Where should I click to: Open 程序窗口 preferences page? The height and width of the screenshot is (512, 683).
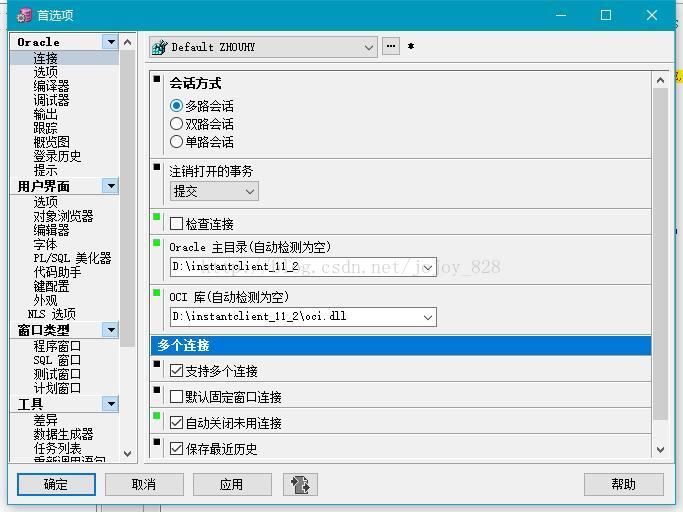coord(57,346)
